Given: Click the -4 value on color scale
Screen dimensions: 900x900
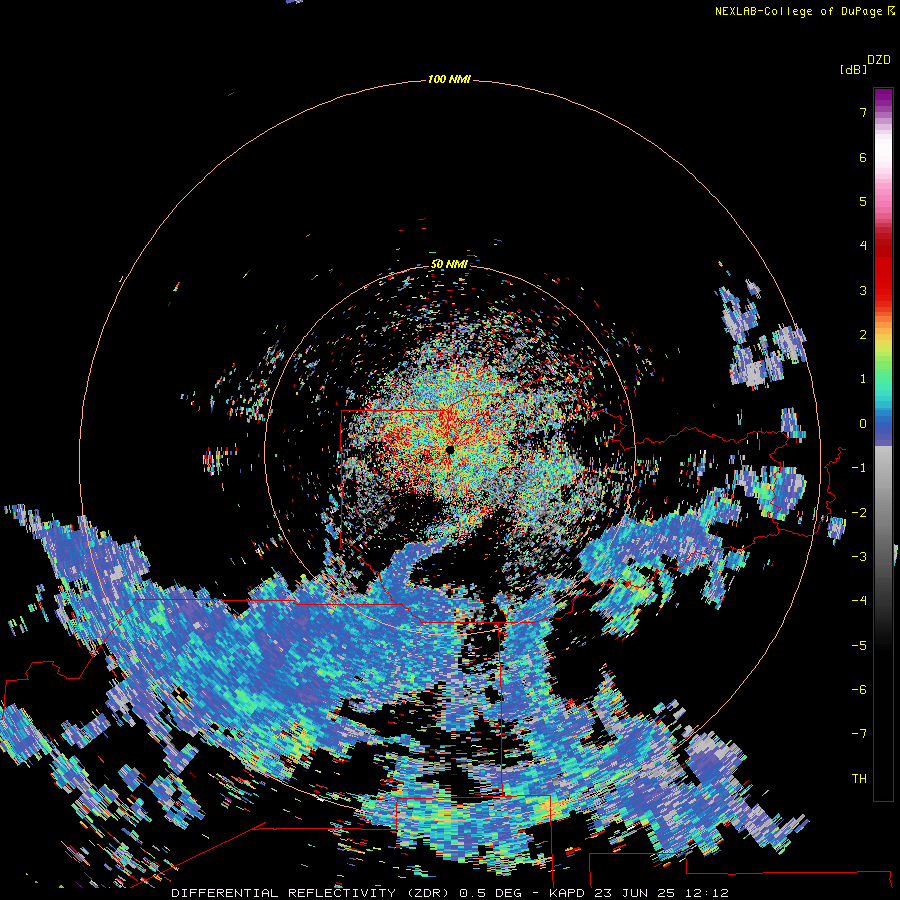Looking at the screenshot, I should (859, 601).
